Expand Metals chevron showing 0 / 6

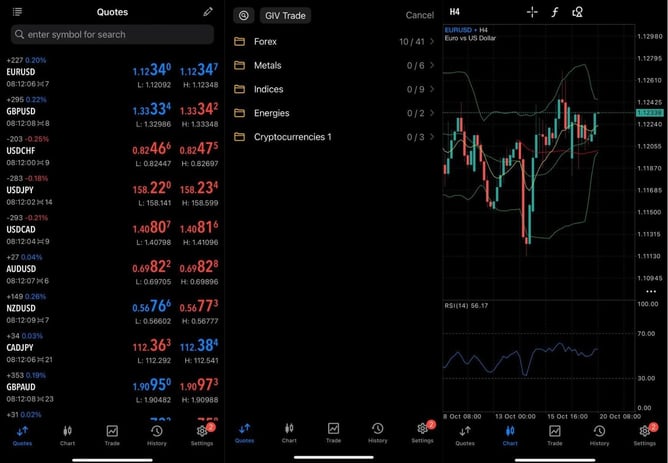pos(432,65)
